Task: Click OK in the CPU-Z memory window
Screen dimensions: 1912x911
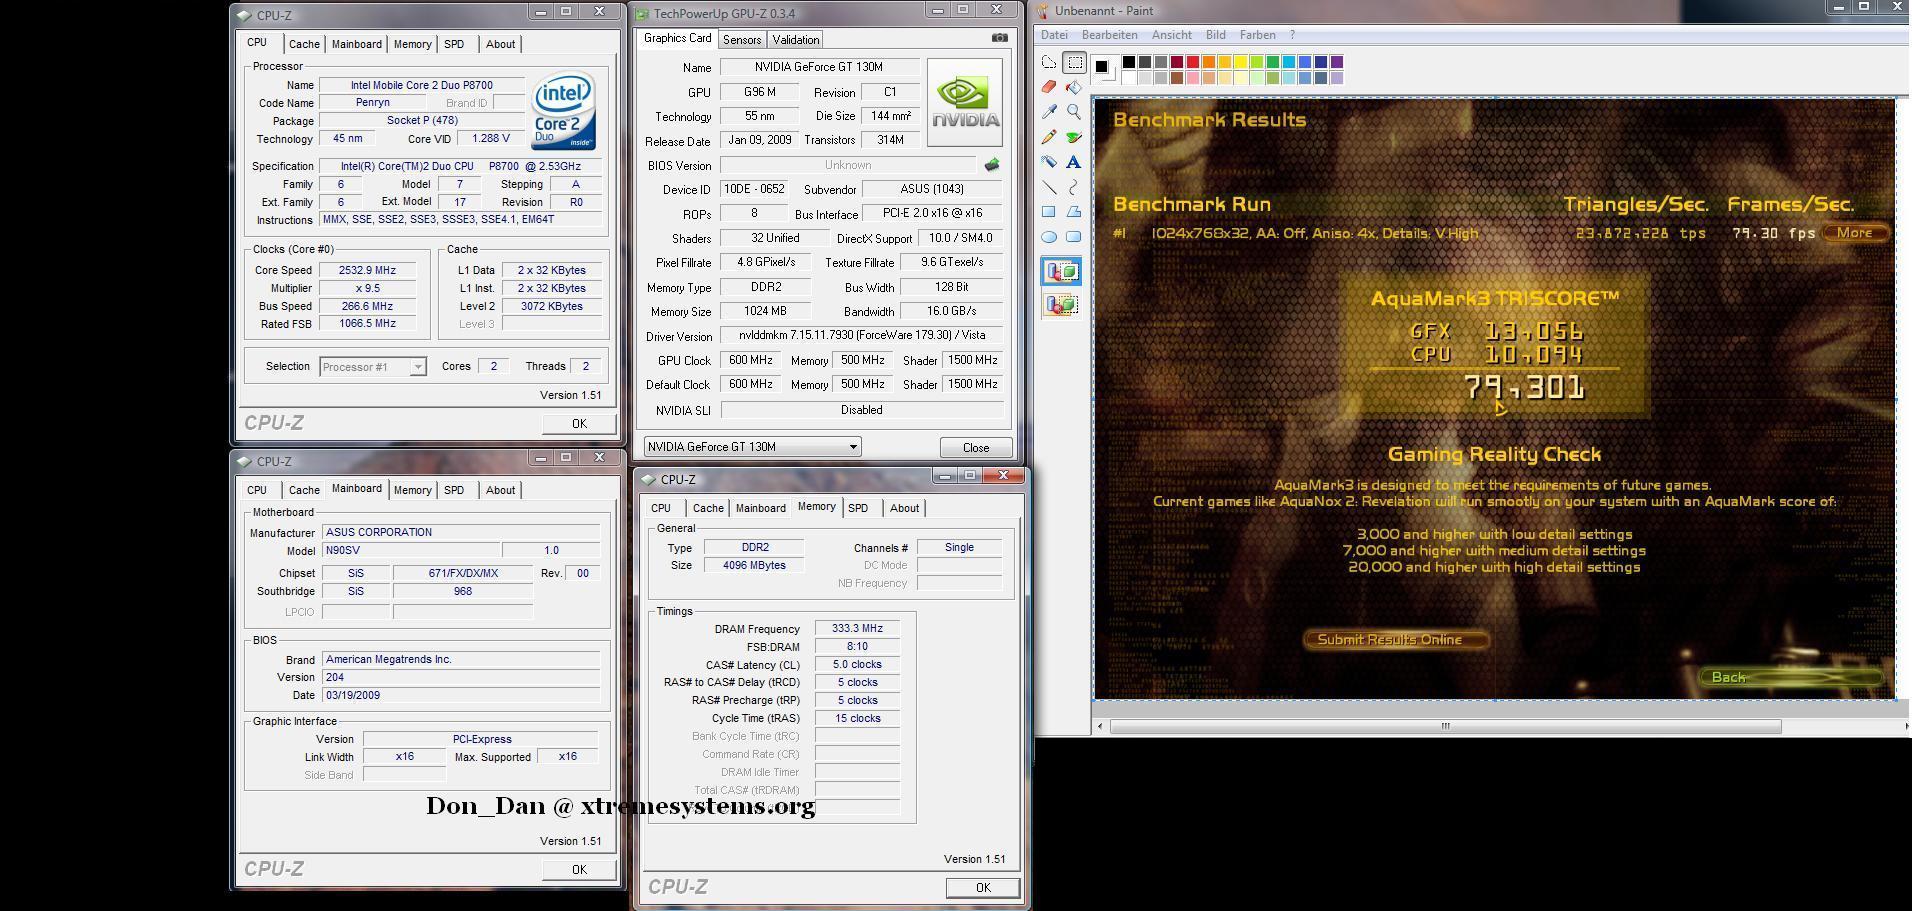Action: [x=983, y=887]
